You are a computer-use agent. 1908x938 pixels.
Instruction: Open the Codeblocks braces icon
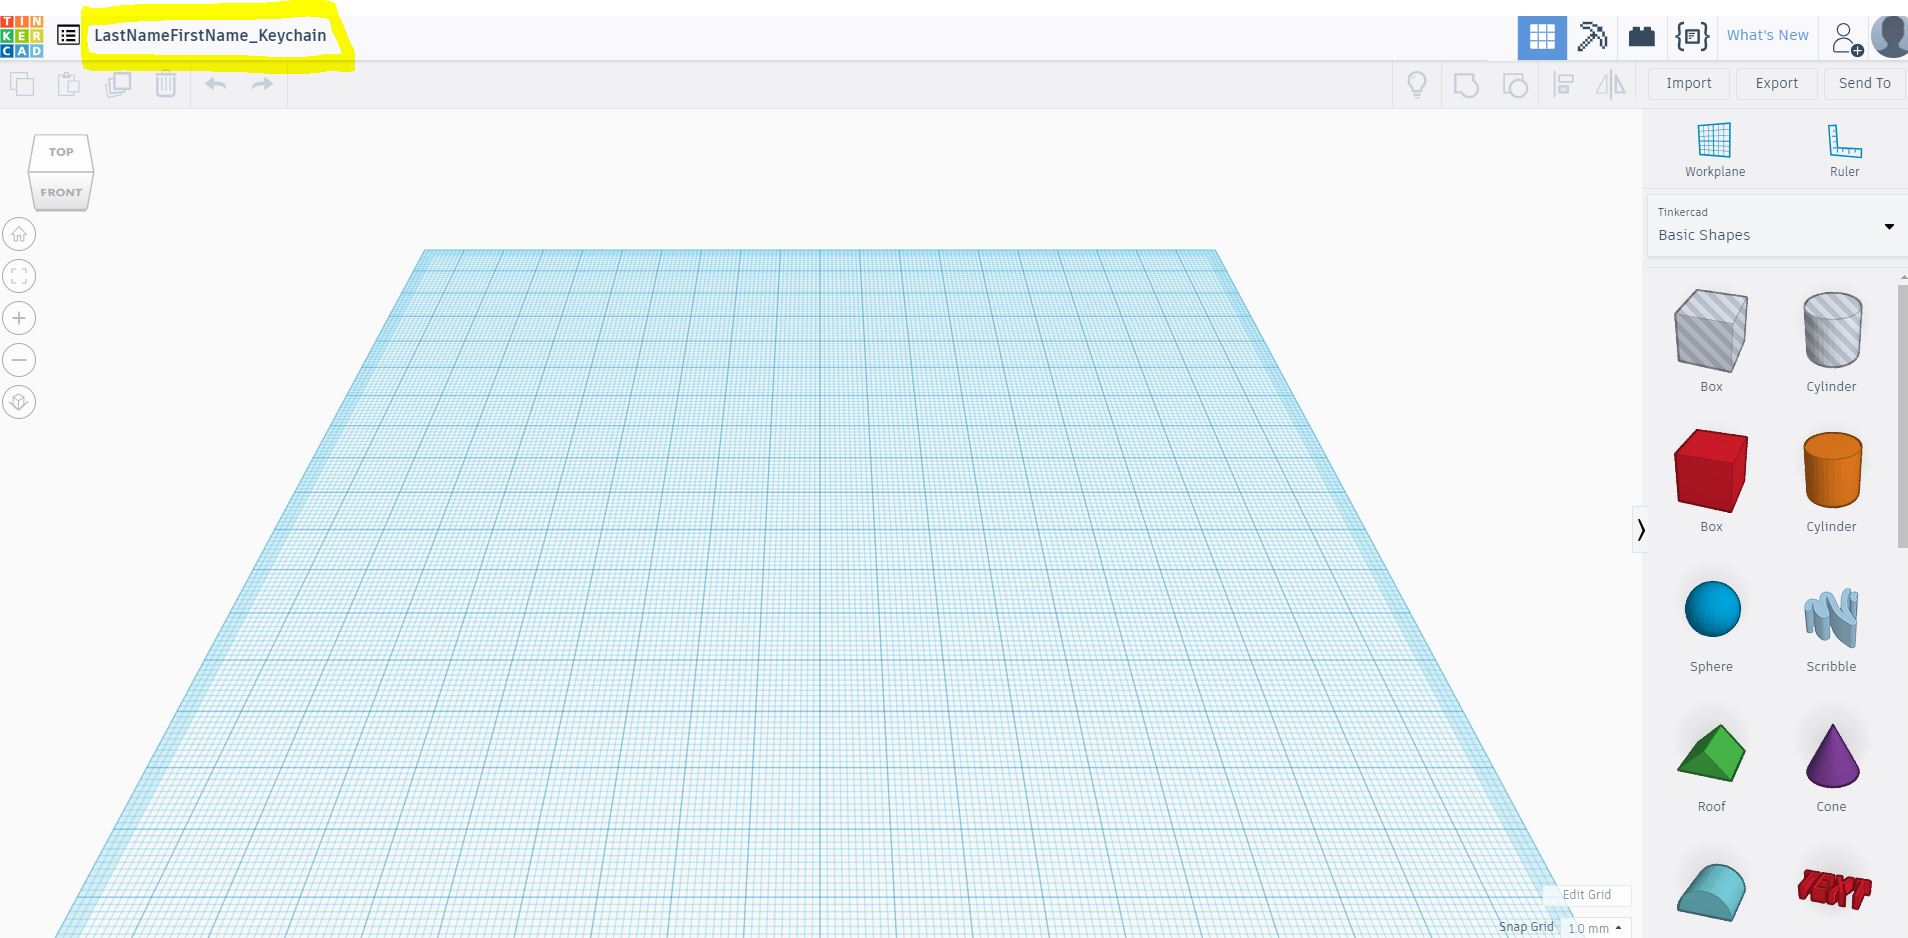coord(1692,37)
